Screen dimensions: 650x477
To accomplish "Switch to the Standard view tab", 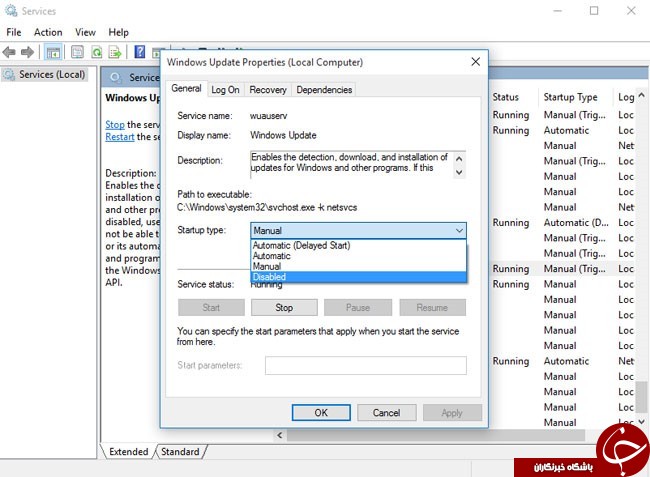I will (x=180, y=451).
